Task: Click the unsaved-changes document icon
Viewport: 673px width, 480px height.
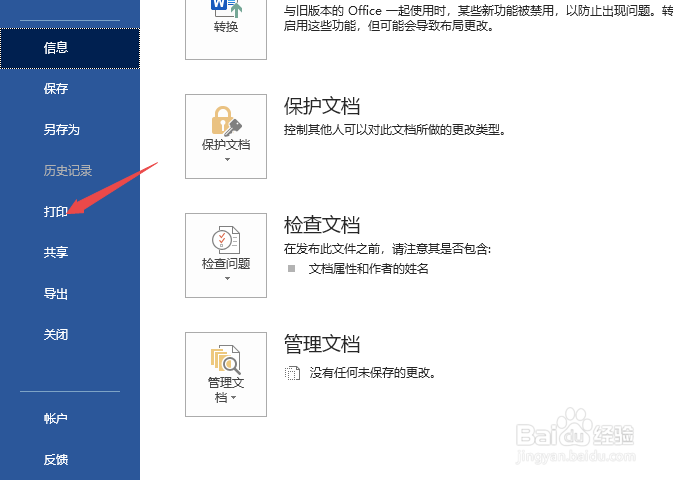Action: pyautogui.click(x=292, y=373)
